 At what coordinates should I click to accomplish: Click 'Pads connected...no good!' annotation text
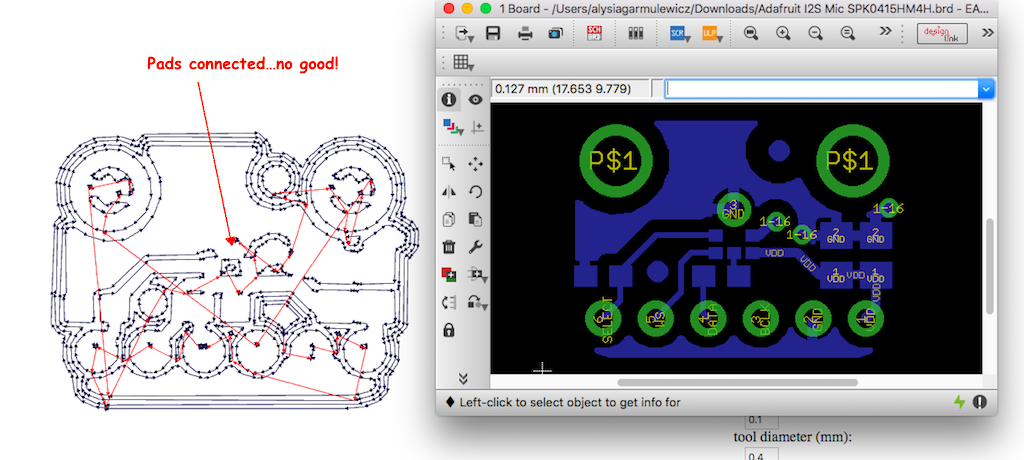[x=243, y=64]
